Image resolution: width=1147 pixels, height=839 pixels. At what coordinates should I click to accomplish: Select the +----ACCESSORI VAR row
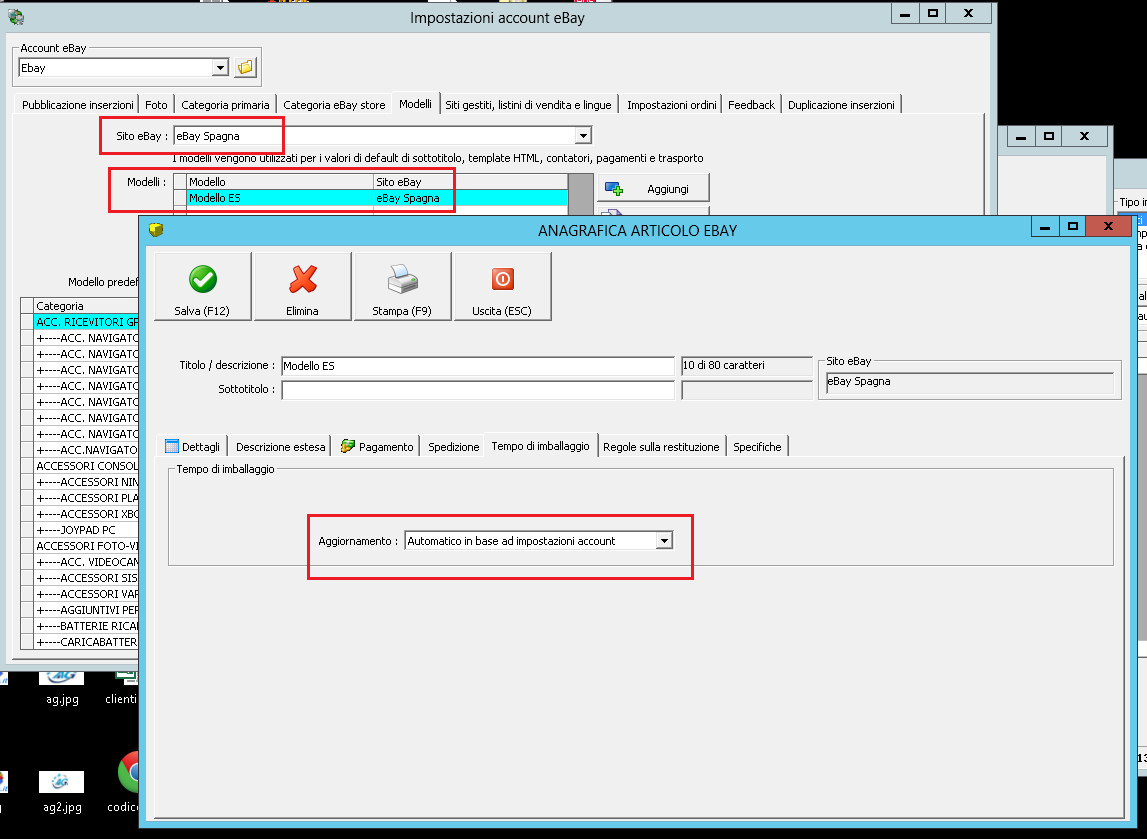86,594
